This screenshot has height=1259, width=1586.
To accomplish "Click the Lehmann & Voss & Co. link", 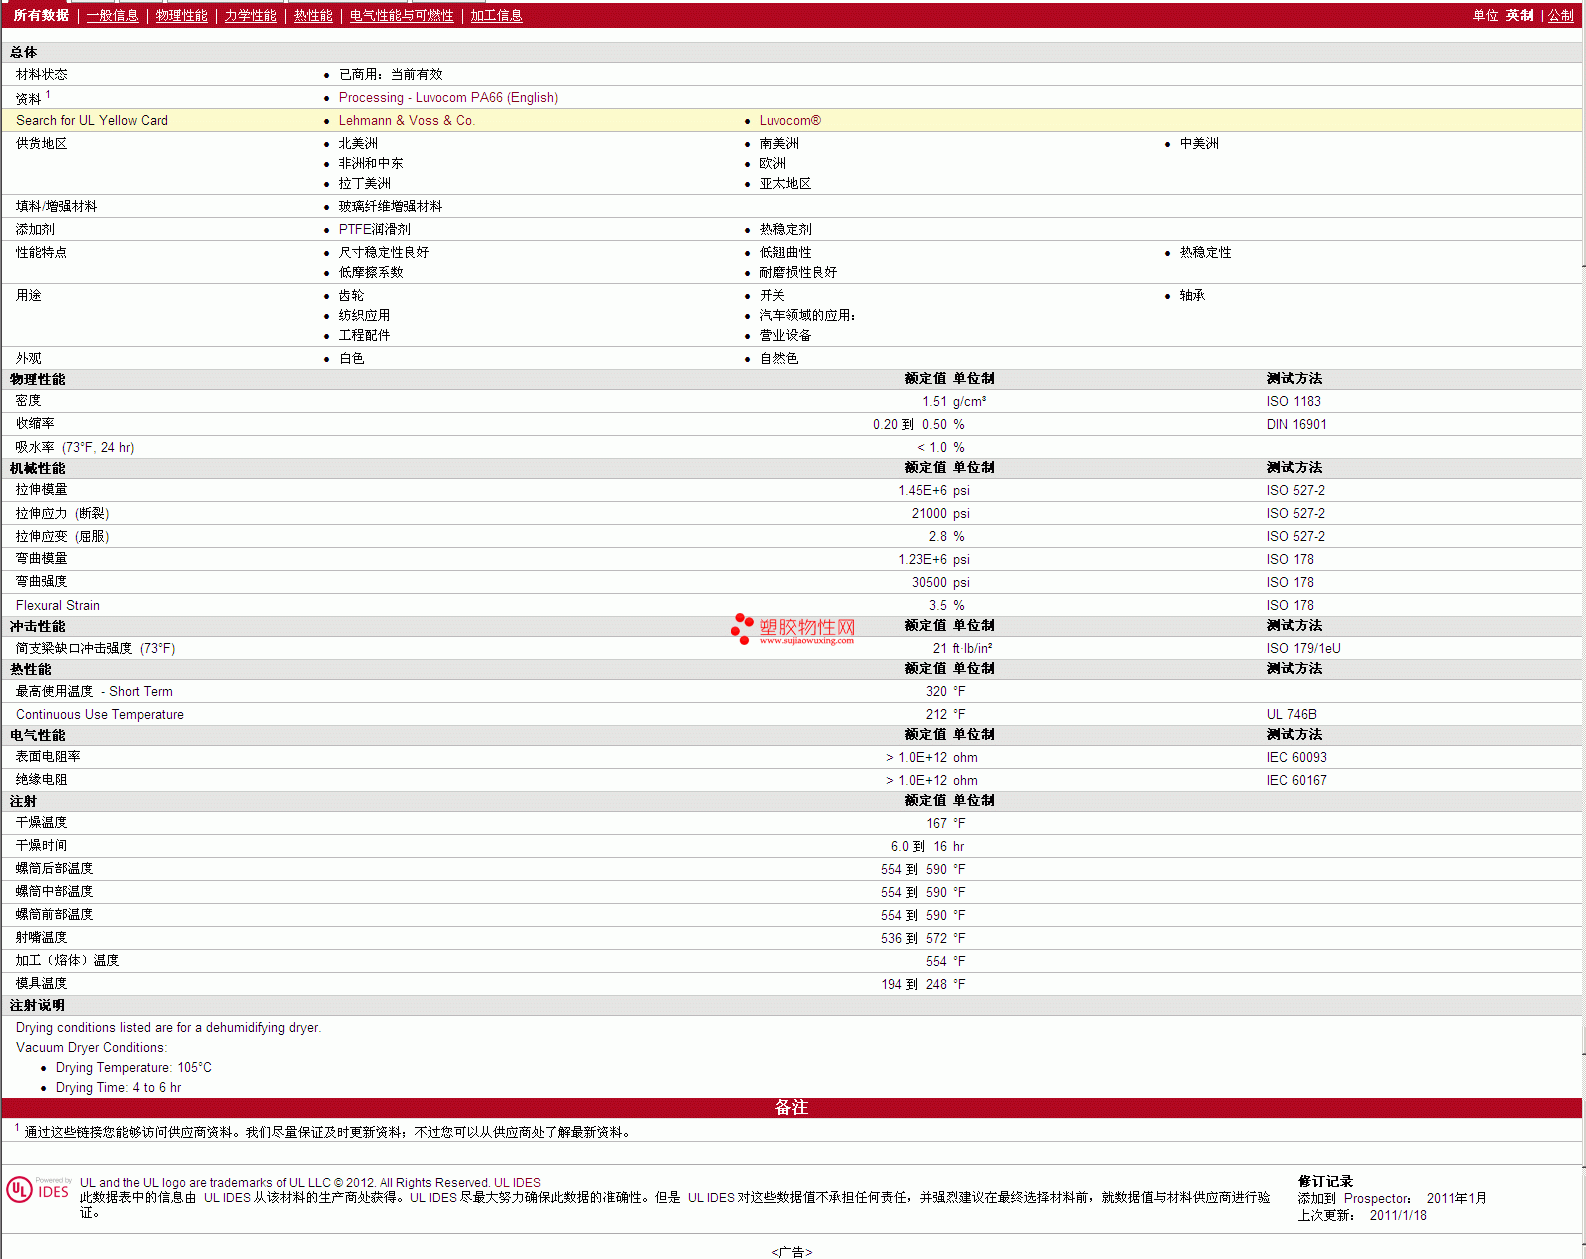I will click(406, 121).
